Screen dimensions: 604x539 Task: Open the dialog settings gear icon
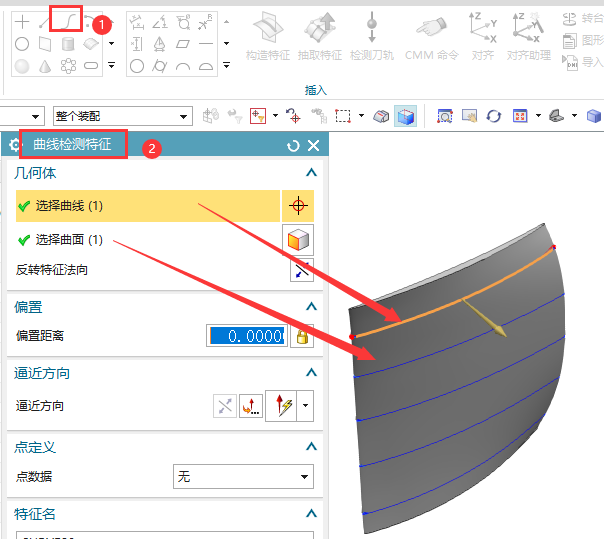15,145
